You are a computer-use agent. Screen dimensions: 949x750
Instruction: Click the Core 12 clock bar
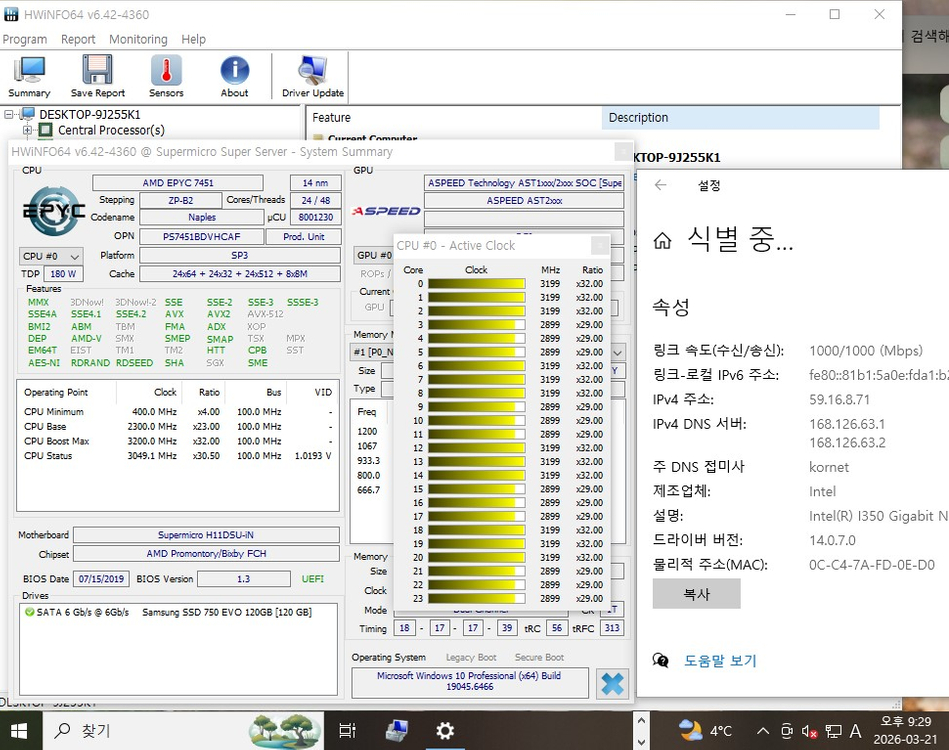476,448
